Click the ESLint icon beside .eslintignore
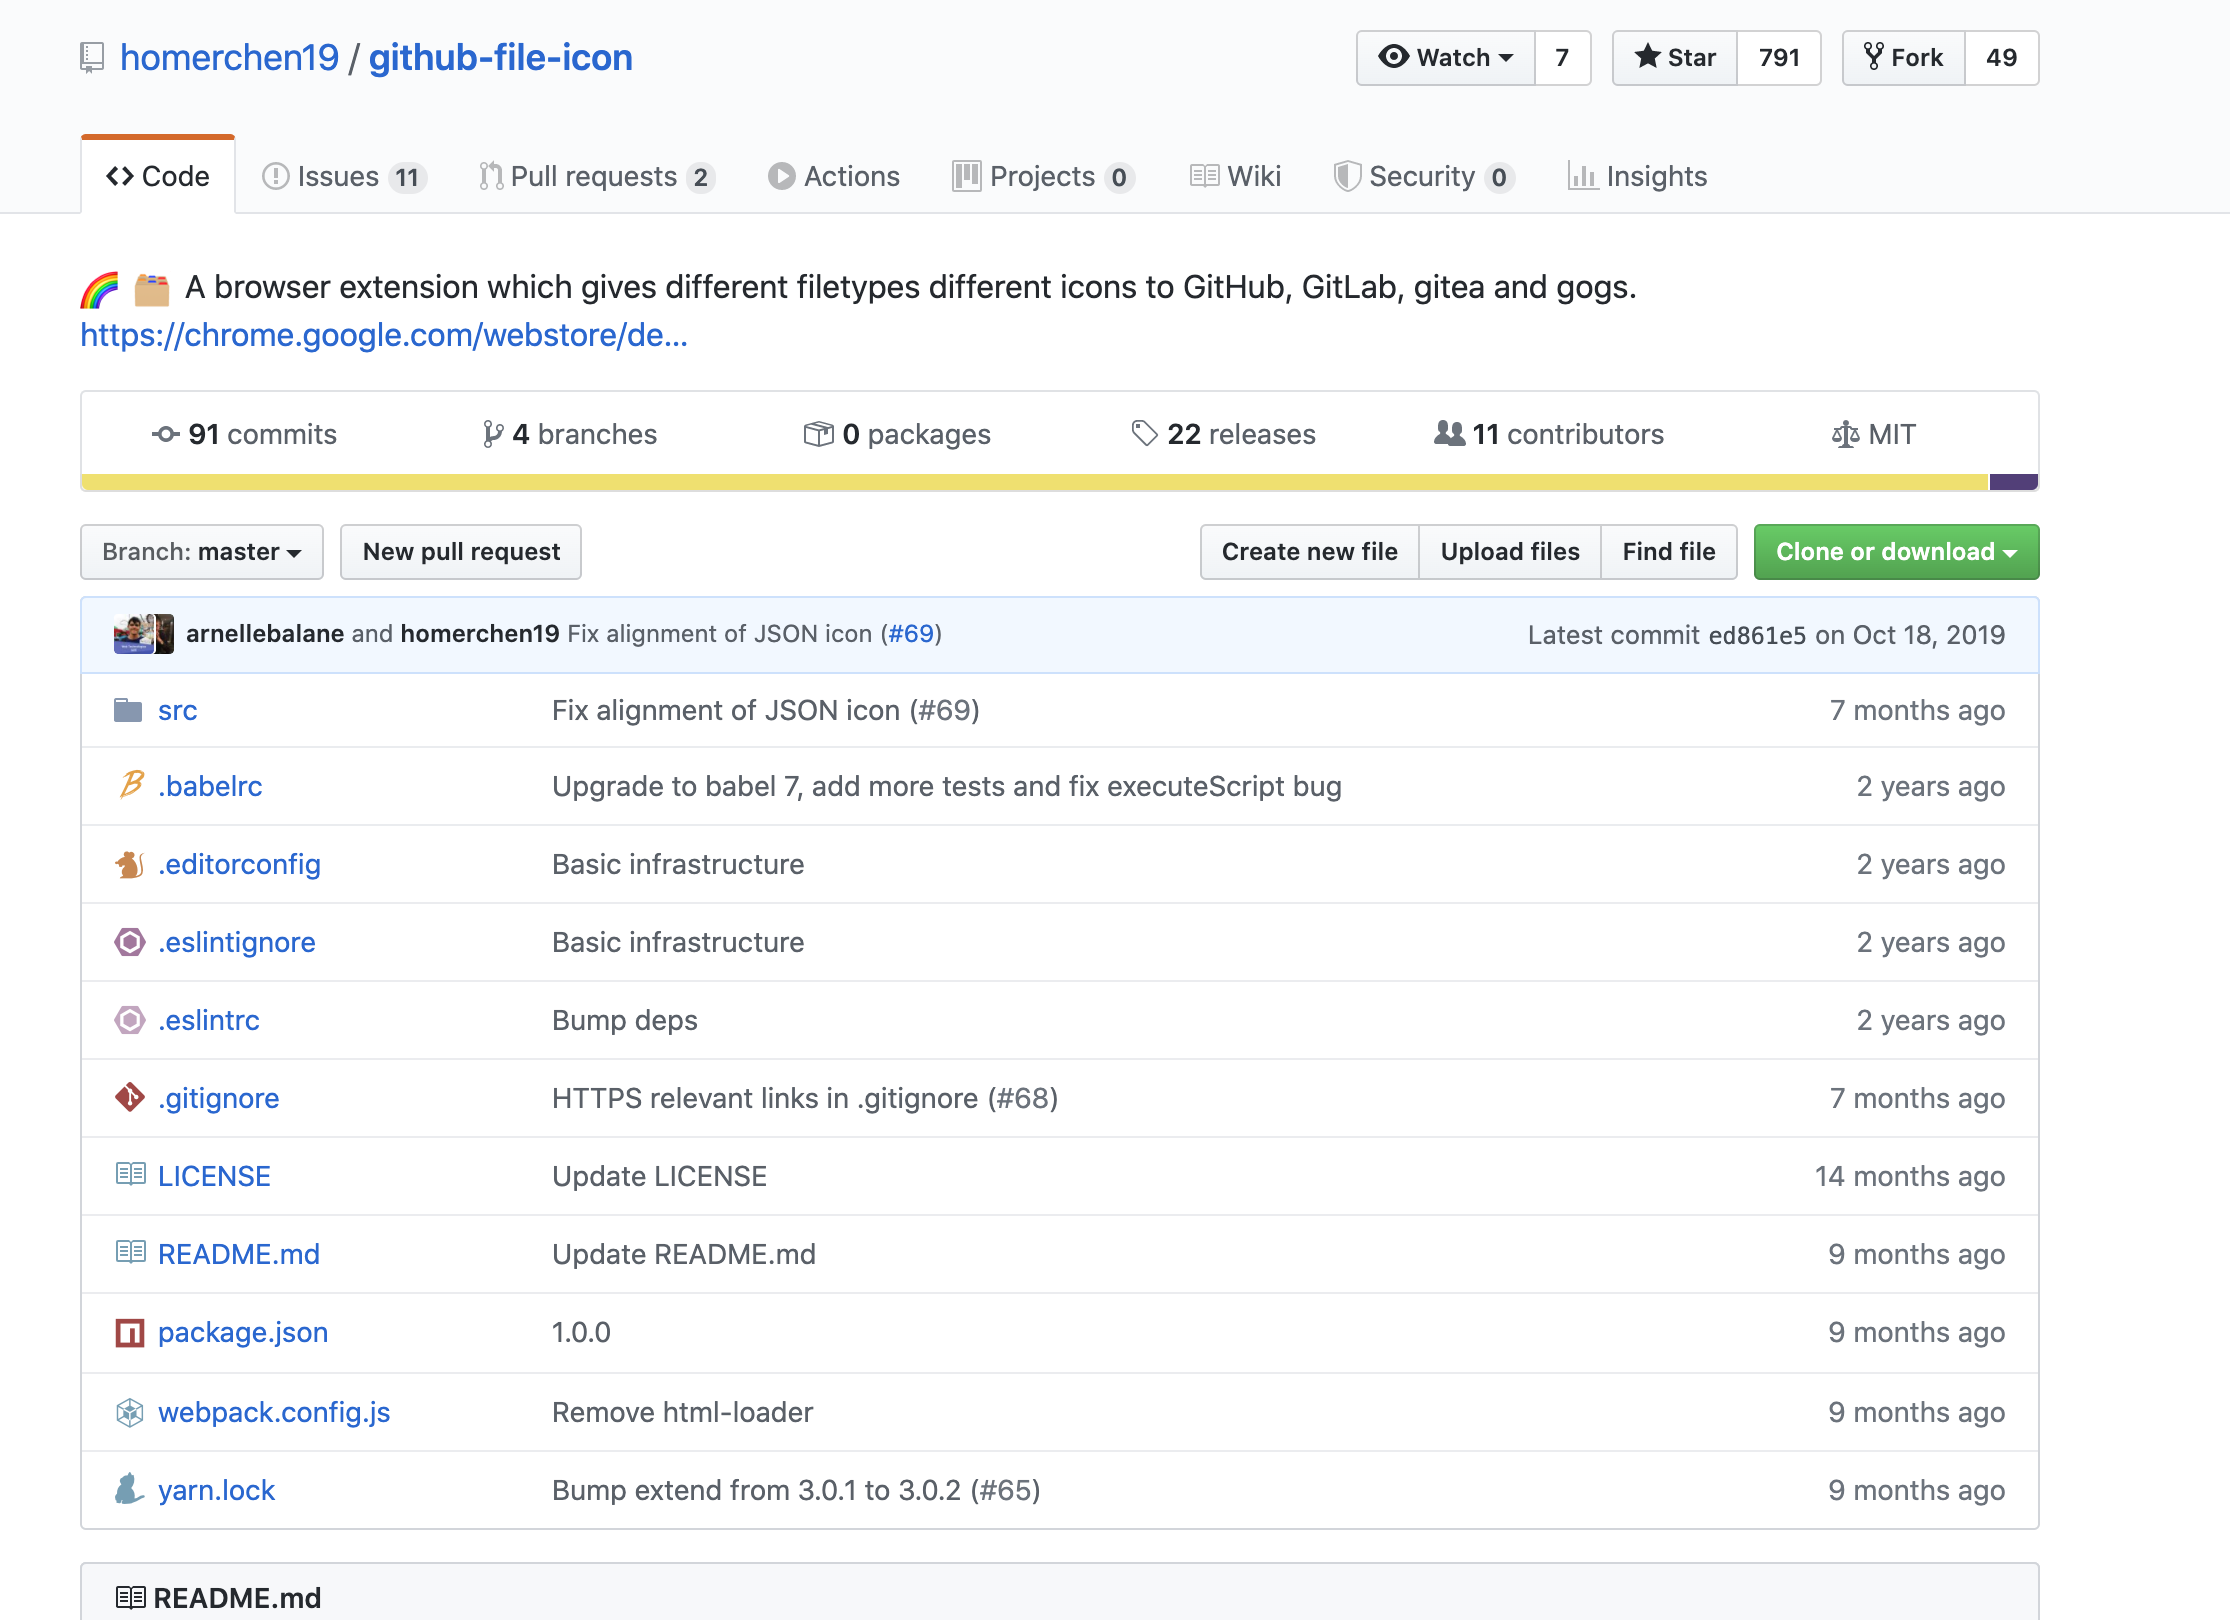The height and width of the screenshot is (1620, 2230). (130, 942)
